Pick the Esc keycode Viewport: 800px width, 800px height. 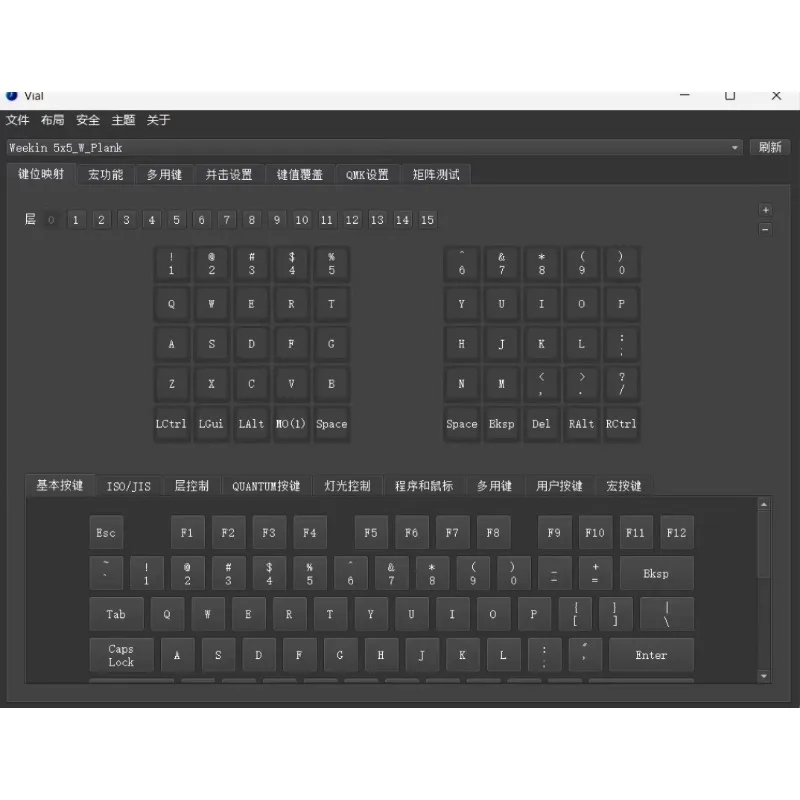click(x=106, y=532)
